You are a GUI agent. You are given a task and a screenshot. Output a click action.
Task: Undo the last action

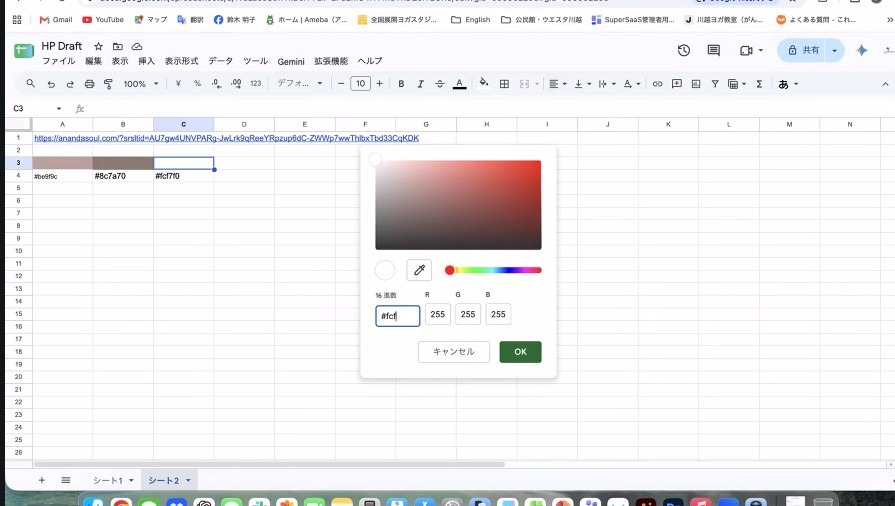pos(51,84)
